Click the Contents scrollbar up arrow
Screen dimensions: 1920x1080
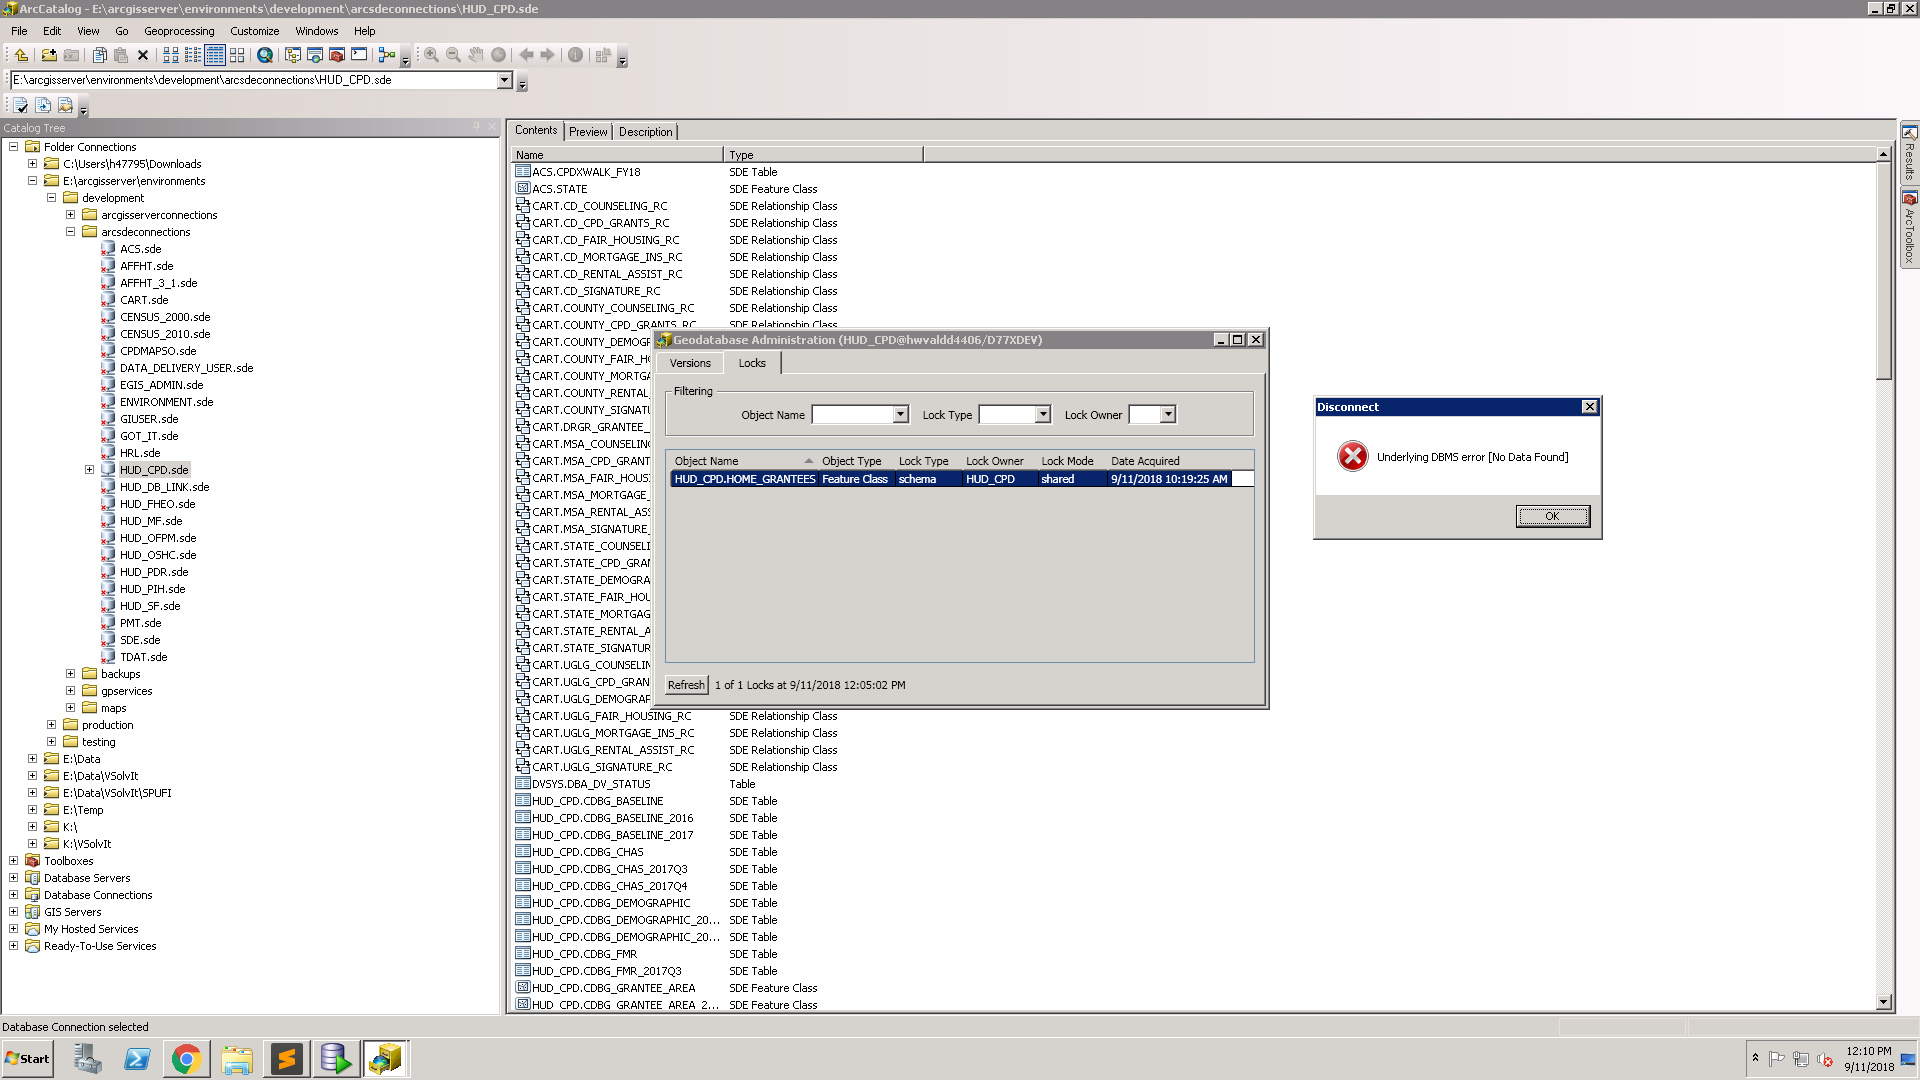point(1883,154)
